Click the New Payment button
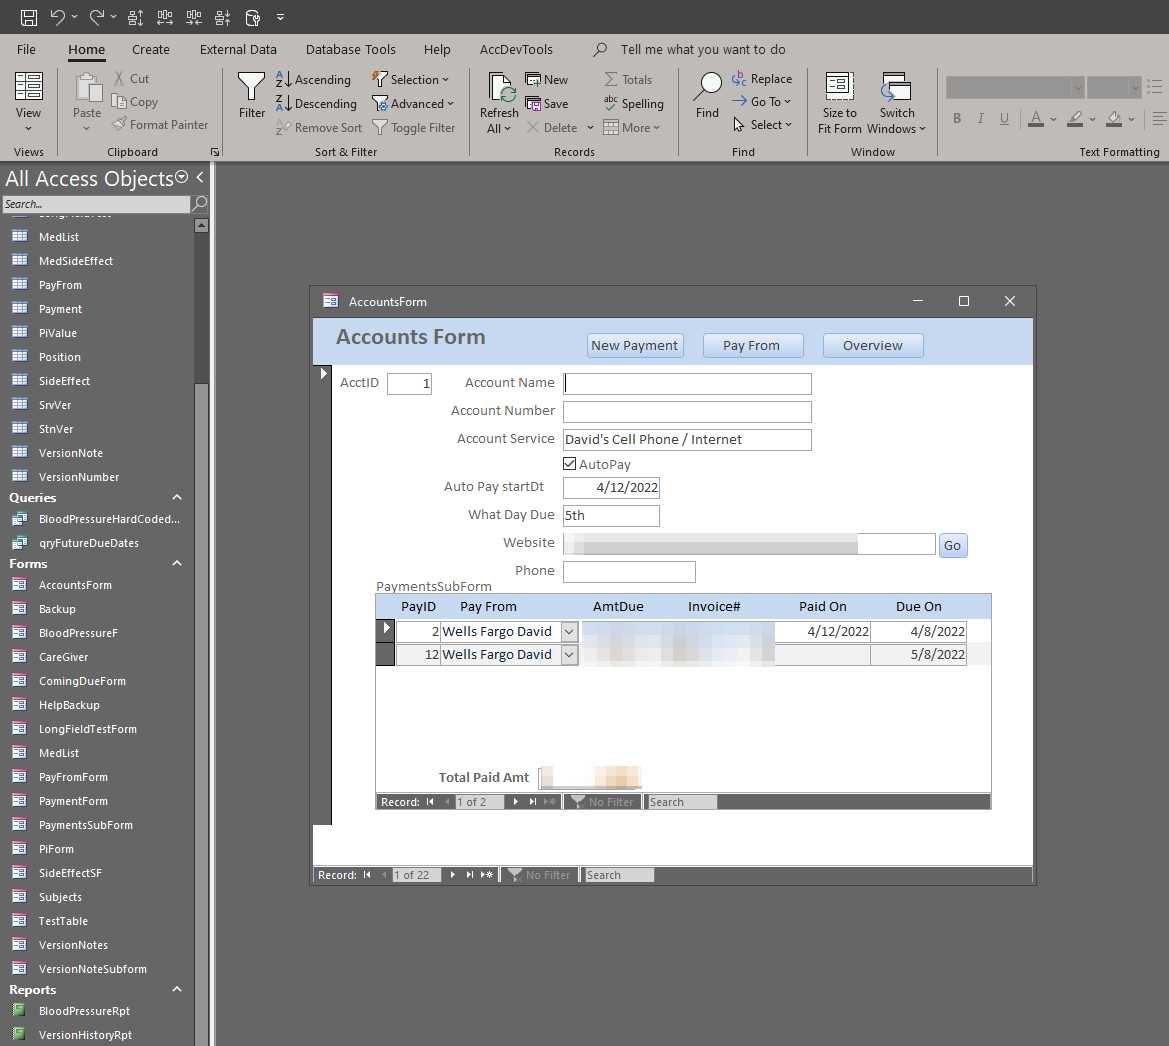This screenshot has height=1046, width=1169. point(634,345)
